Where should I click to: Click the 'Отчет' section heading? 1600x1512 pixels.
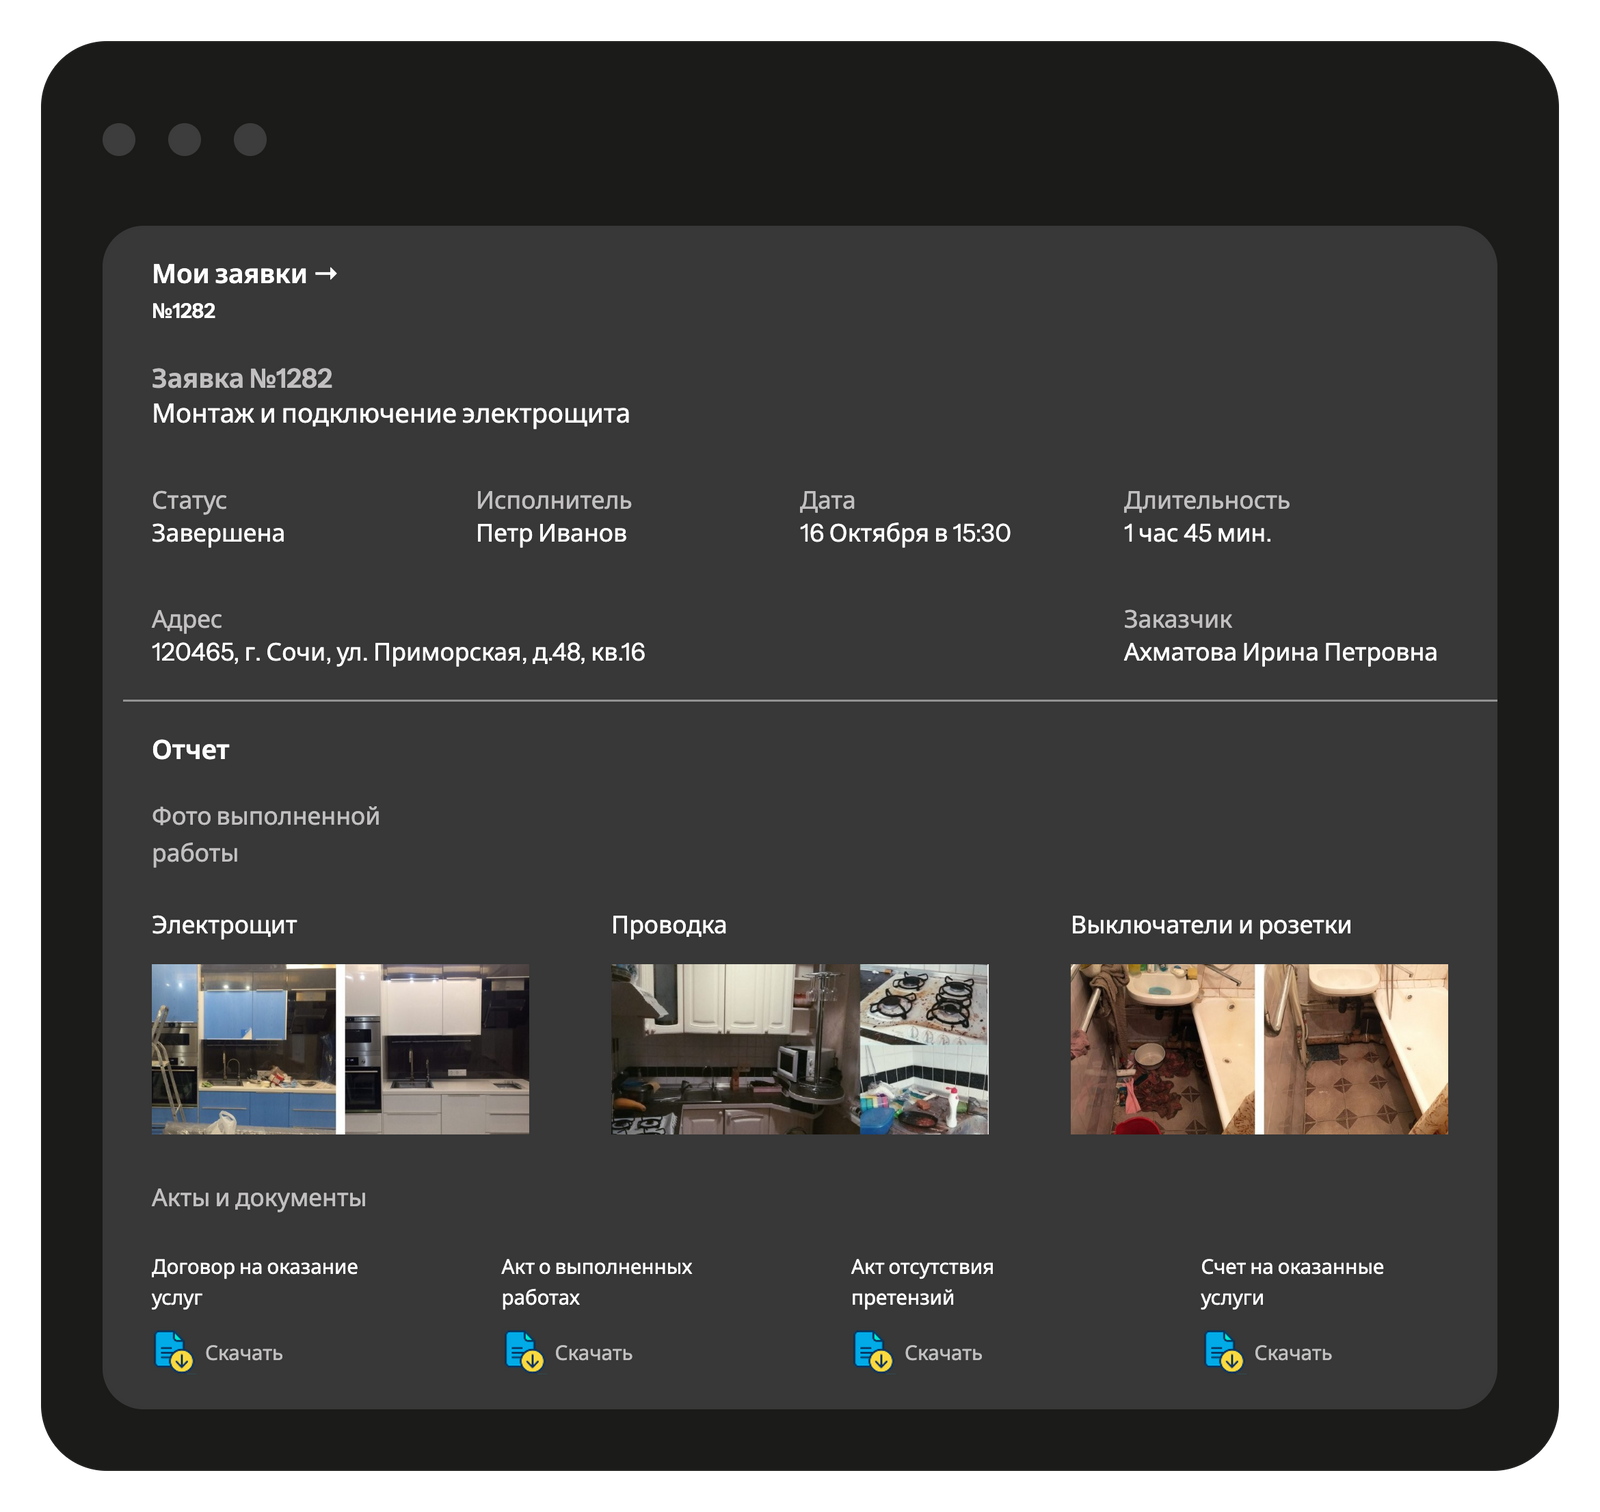coord(191,750)
